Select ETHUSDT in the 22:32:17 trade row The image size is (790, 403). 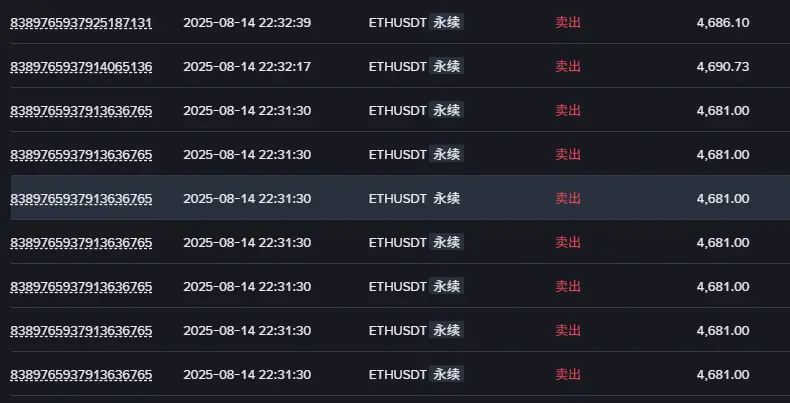click(x=398, y=66)
